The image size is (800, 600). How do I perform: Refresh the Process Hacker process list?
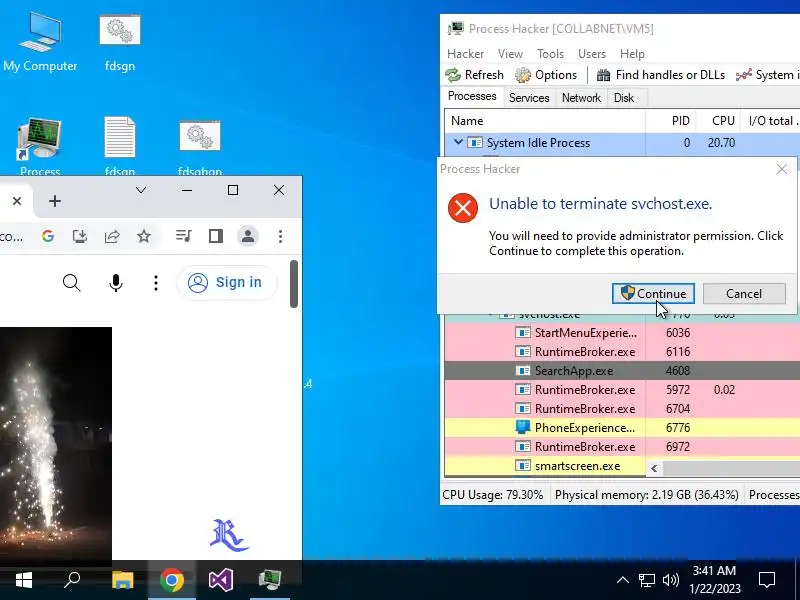coord(474,75)
